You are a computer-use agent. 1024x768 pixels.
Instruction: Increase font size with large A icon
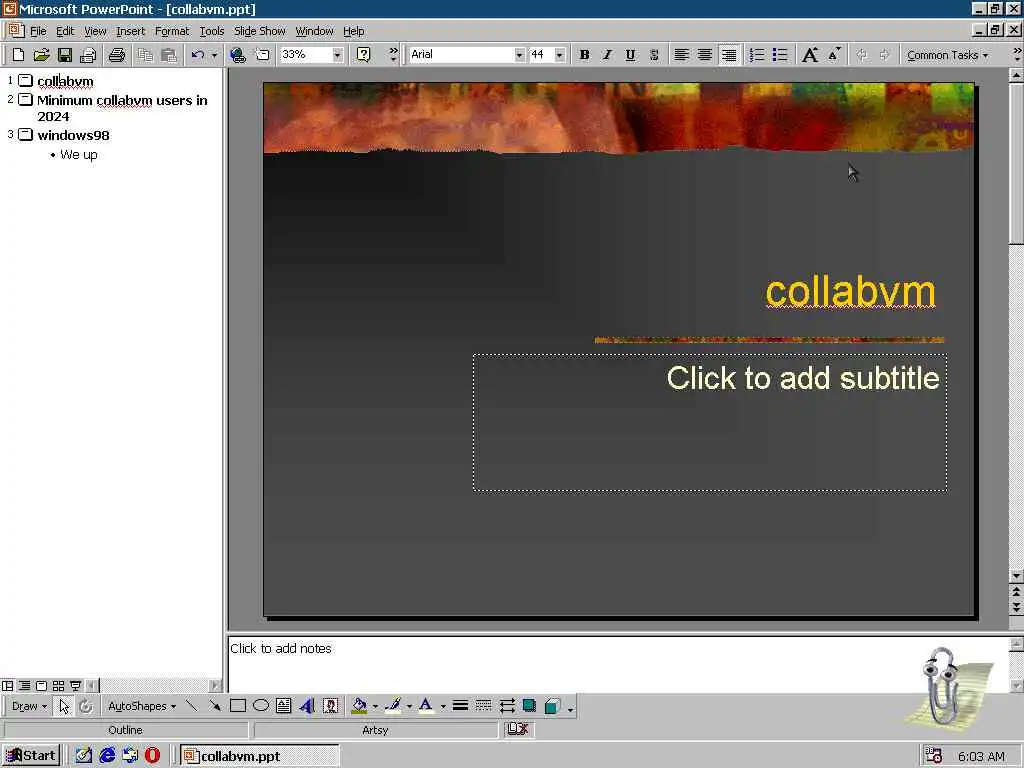click(810, 55)
